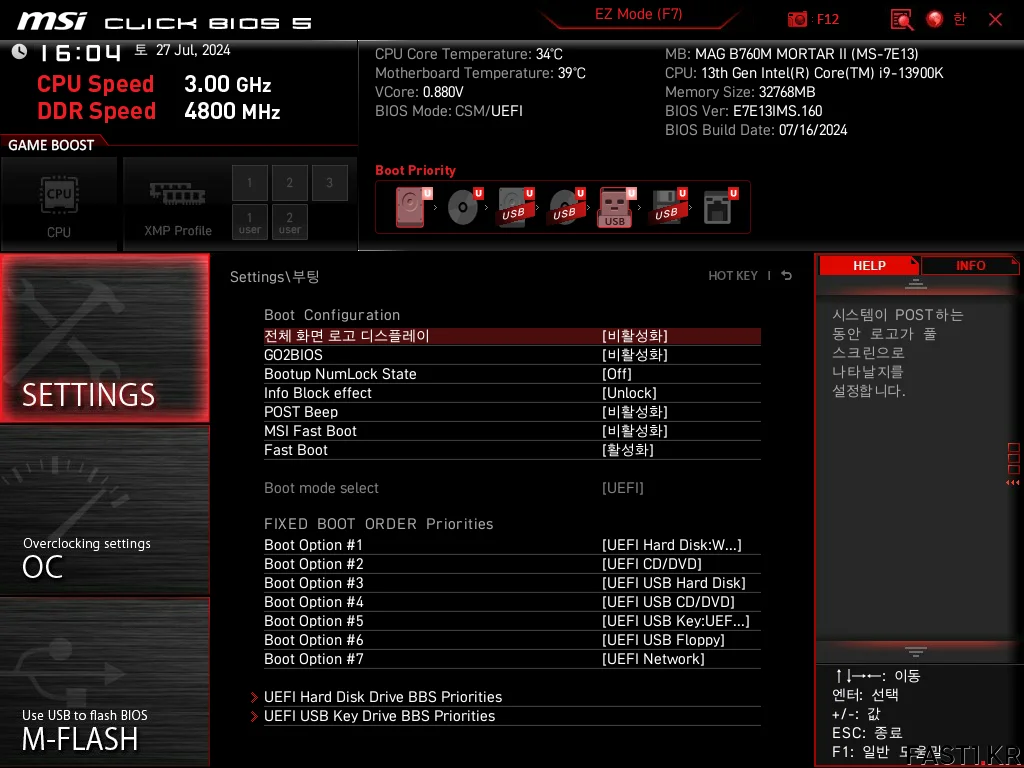Click the help panel scroll-up handle
This screenshot has width=1024, height=768.
(x=916, y=284)
